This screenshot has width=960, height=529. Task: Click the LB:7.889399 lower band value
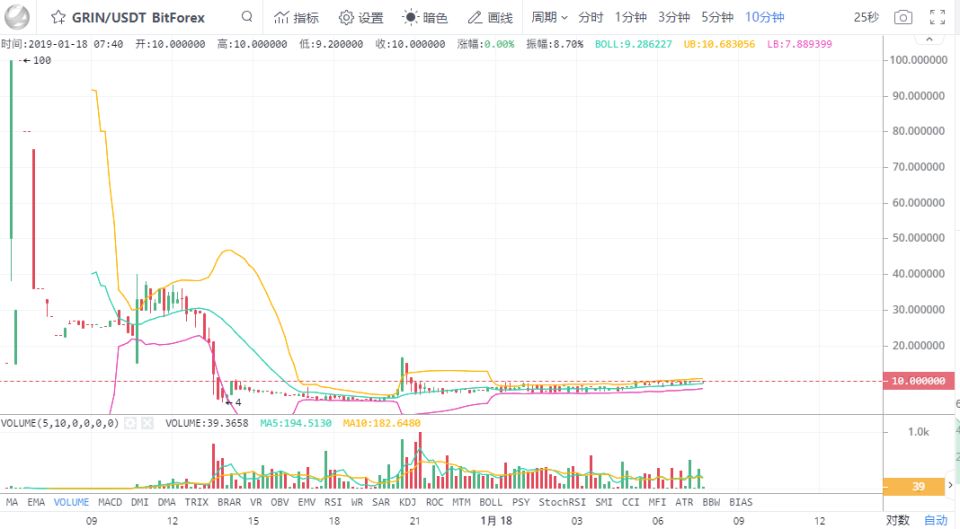click(799, 44)
